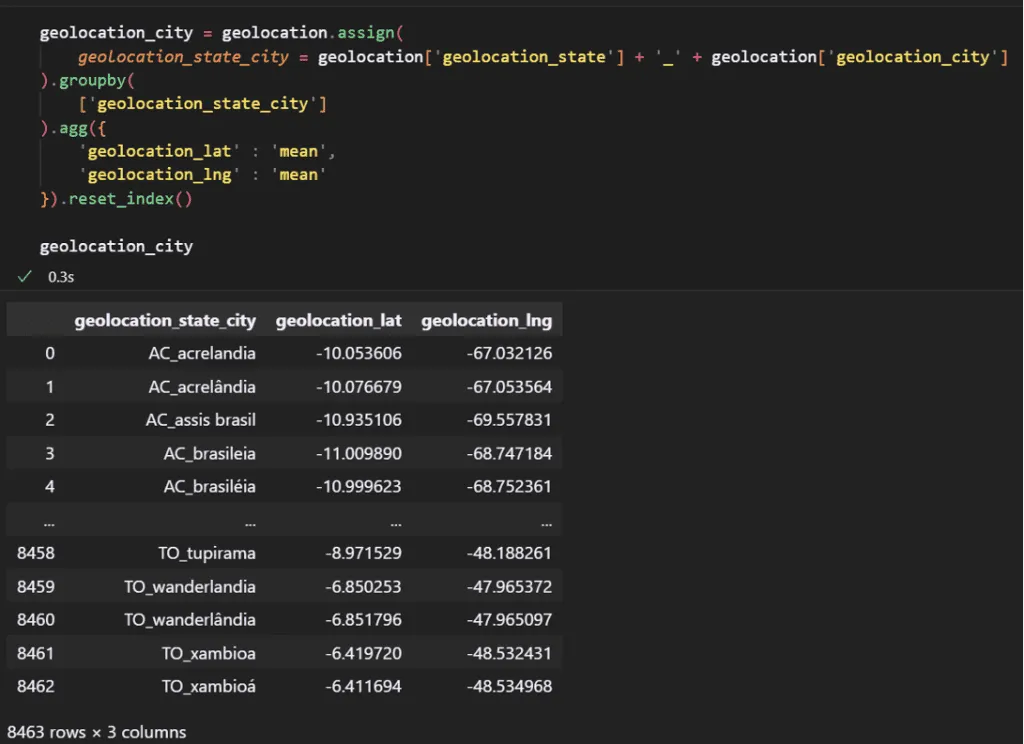Image resolution: width=1024 pixels, height=744 pixels.
Task: Place cursor on .reset_index() in the code
Action: coord(127,199)
